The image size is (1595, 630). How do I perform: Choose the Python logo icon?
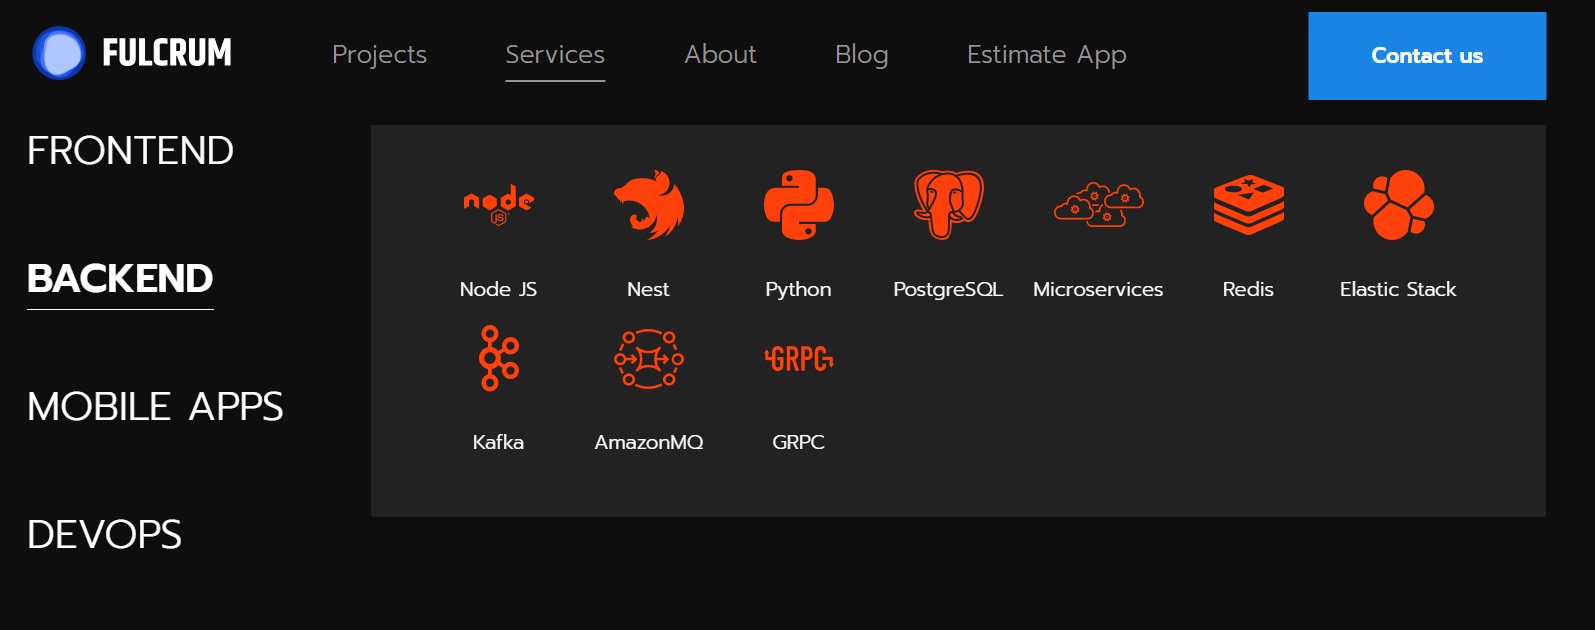point(798,204)
